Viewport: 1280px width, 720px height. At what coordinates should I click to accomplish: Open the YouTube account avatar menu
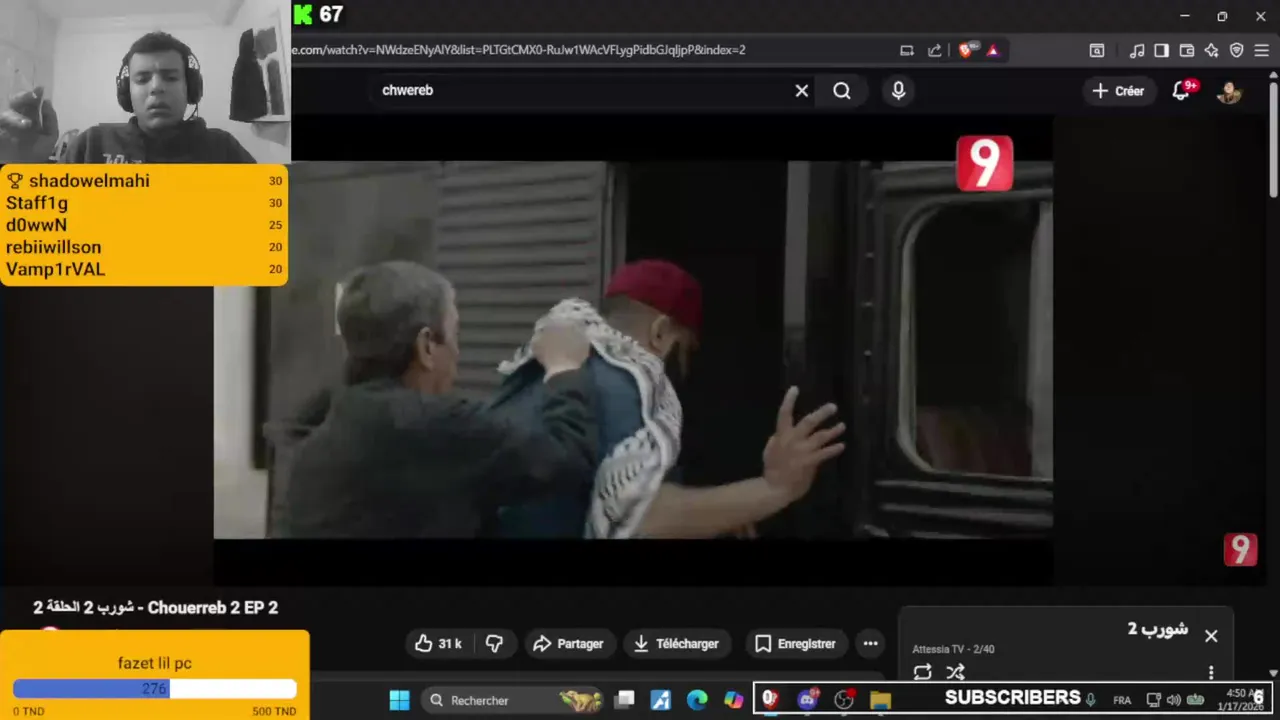(x=1228, y=91)
